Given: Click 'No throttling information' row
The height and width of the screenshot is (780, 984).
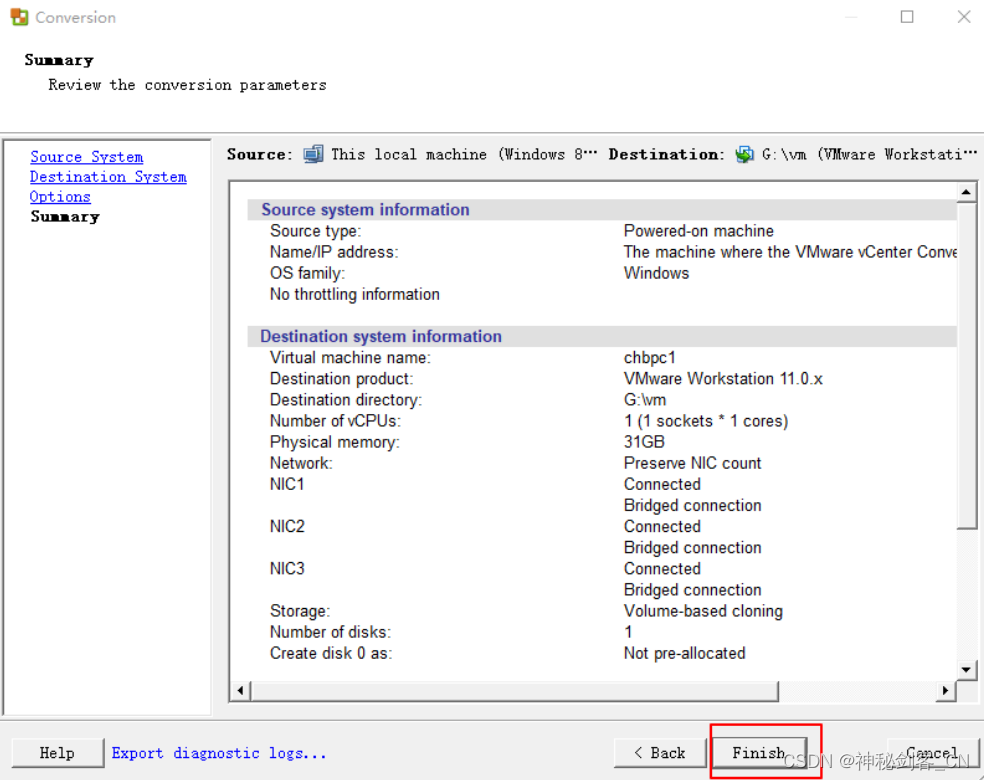Looking at the screenshot, I should tap(355, 294).
